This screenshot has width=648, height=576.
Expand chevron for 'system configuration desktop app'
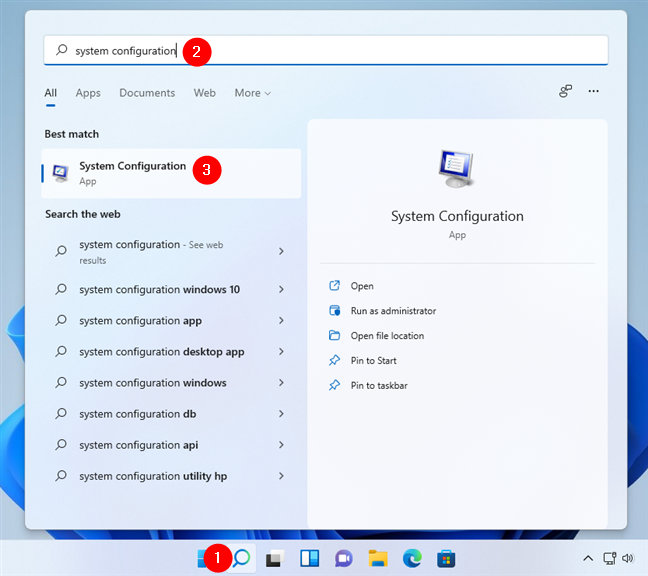point(281,352)
